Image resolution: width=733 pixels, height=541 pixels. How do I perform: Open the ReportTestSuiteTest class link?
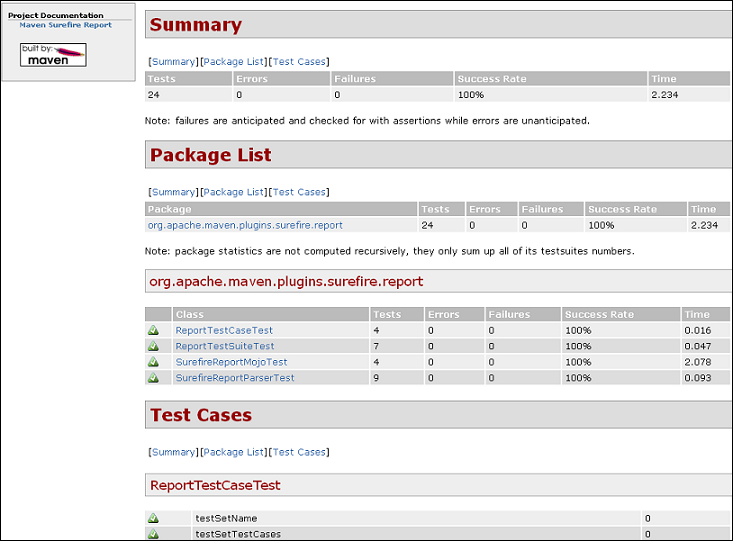(225, 346)
